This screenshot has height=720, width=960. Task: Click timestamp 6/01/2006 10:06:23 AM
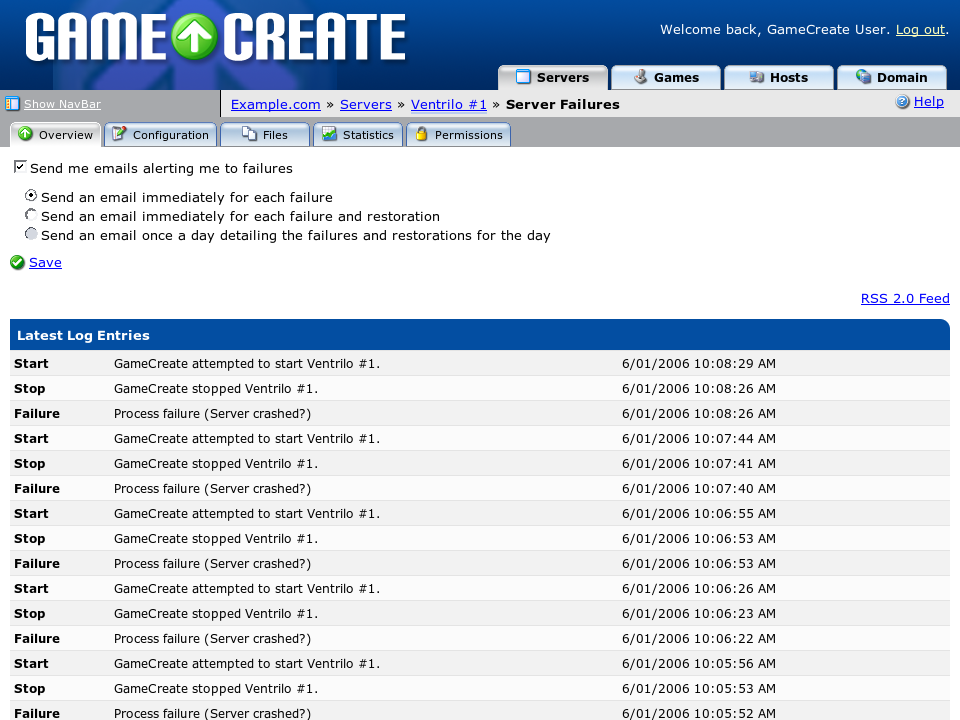point(699,614)
